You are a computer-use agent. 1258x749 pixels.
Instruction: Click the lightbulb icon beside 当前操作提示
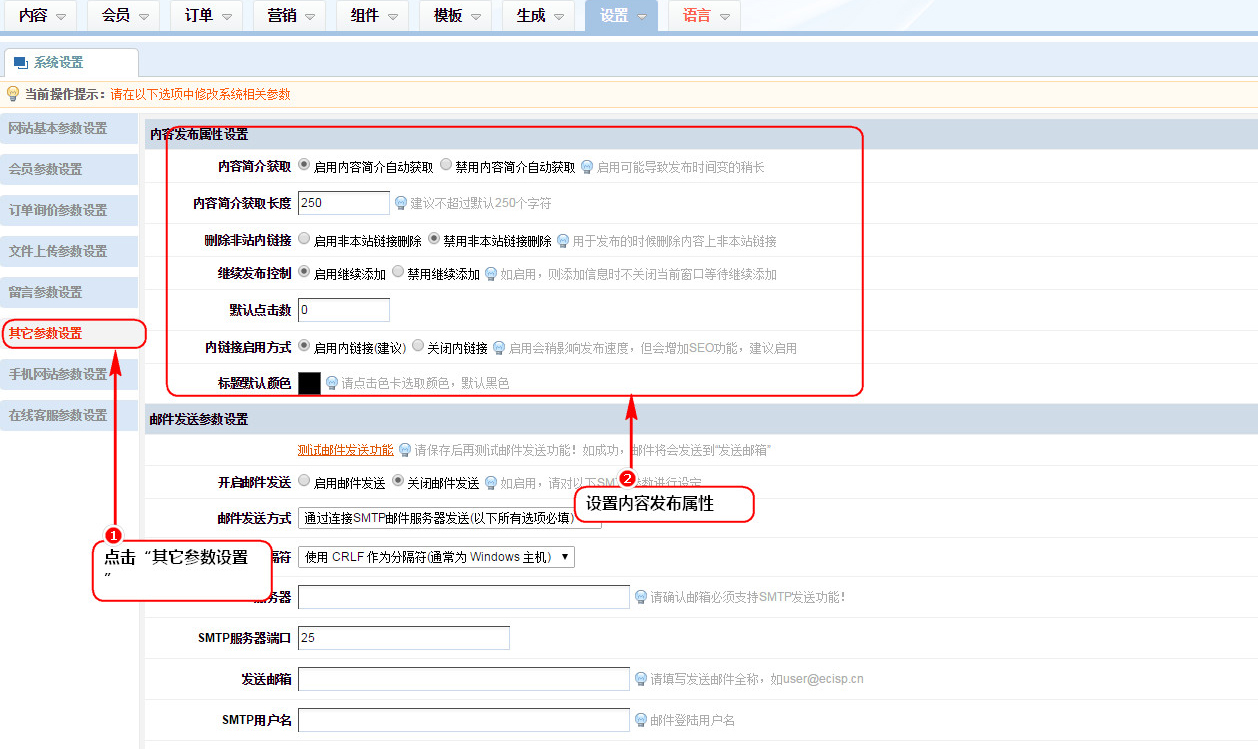[x=13, y=94]
